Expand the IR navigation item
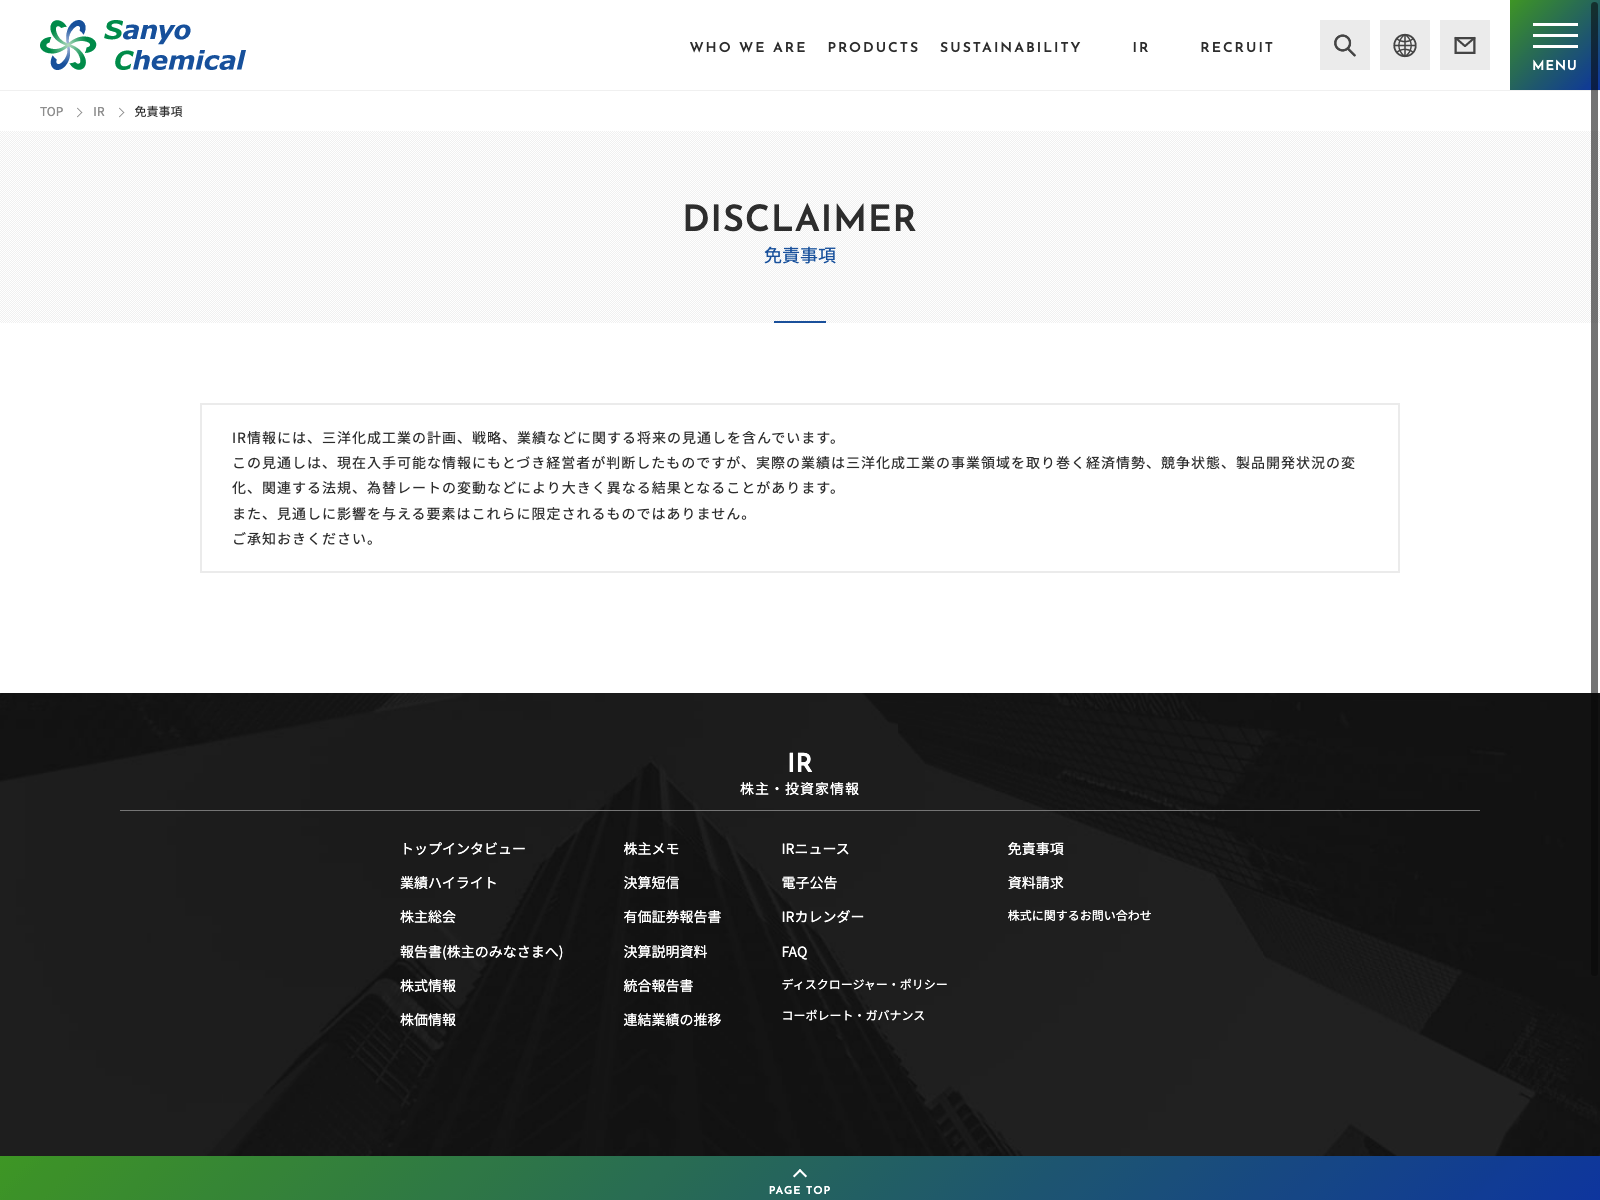1600x1200 pixels. [x=1140, y=47]
